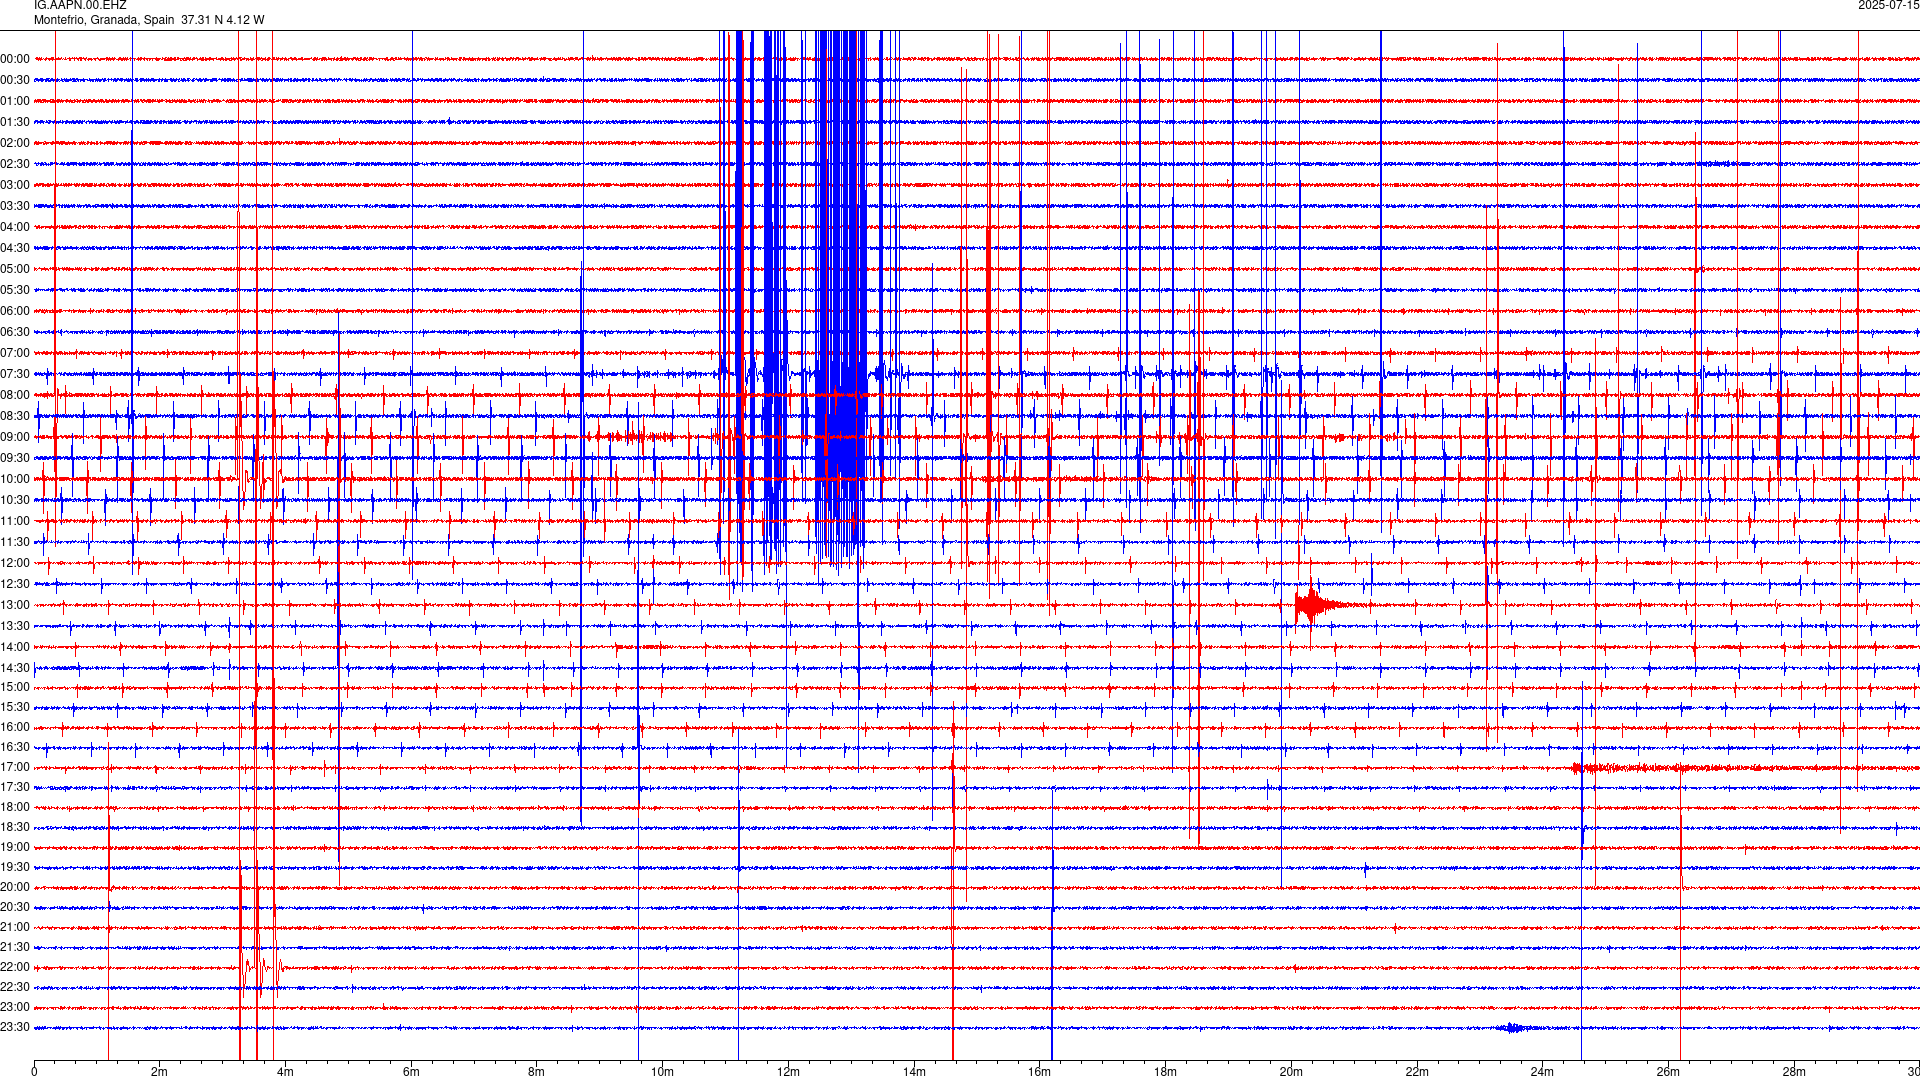Select the 07:00 time row label

pyautogui.click(x=15, y=353)
